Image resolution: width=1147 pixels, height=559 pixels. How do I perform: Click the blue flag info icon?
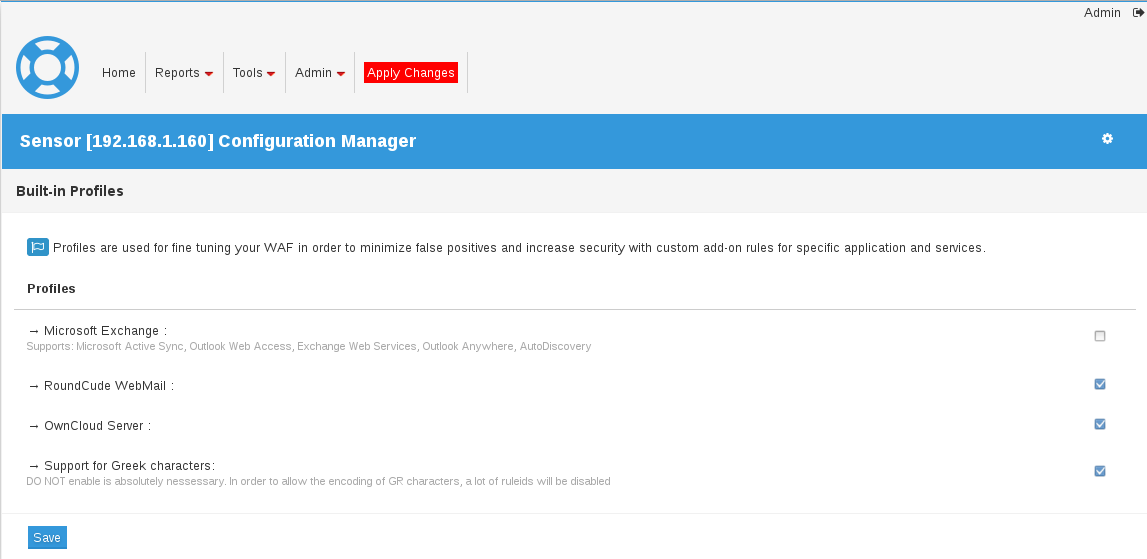click(38, 247)
